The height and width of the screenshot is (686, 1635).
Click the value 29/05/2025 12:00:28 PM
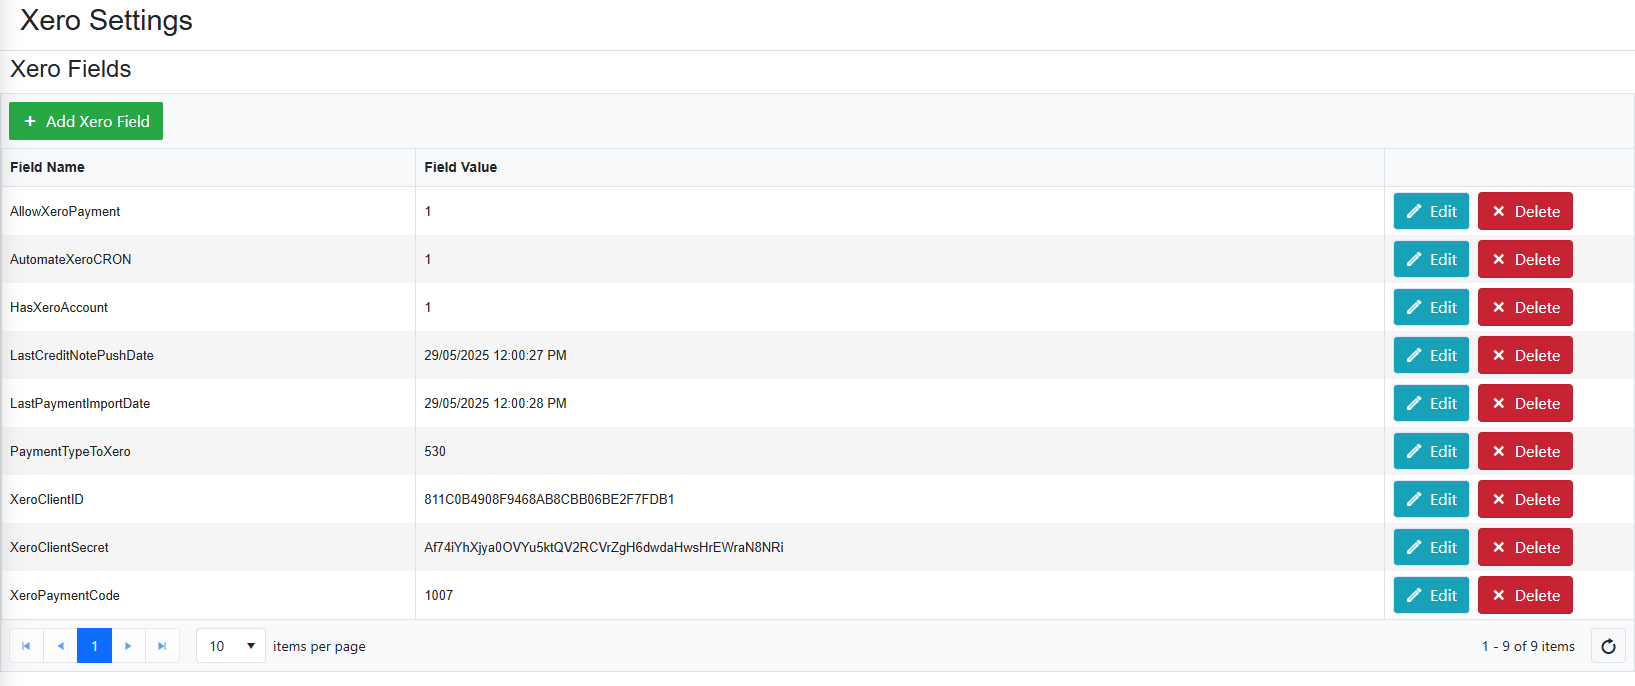coord(495,403)
